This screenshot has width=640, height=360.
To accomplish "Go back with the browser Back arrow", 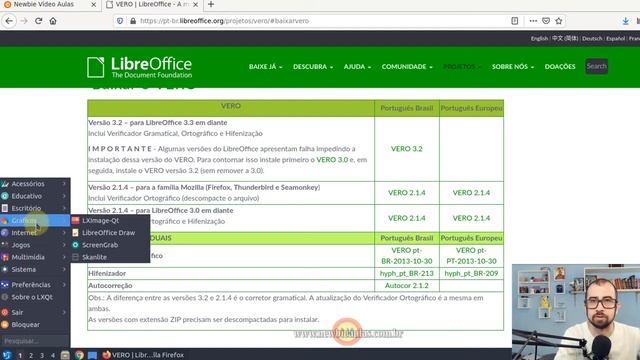I will tap(9, 21).
